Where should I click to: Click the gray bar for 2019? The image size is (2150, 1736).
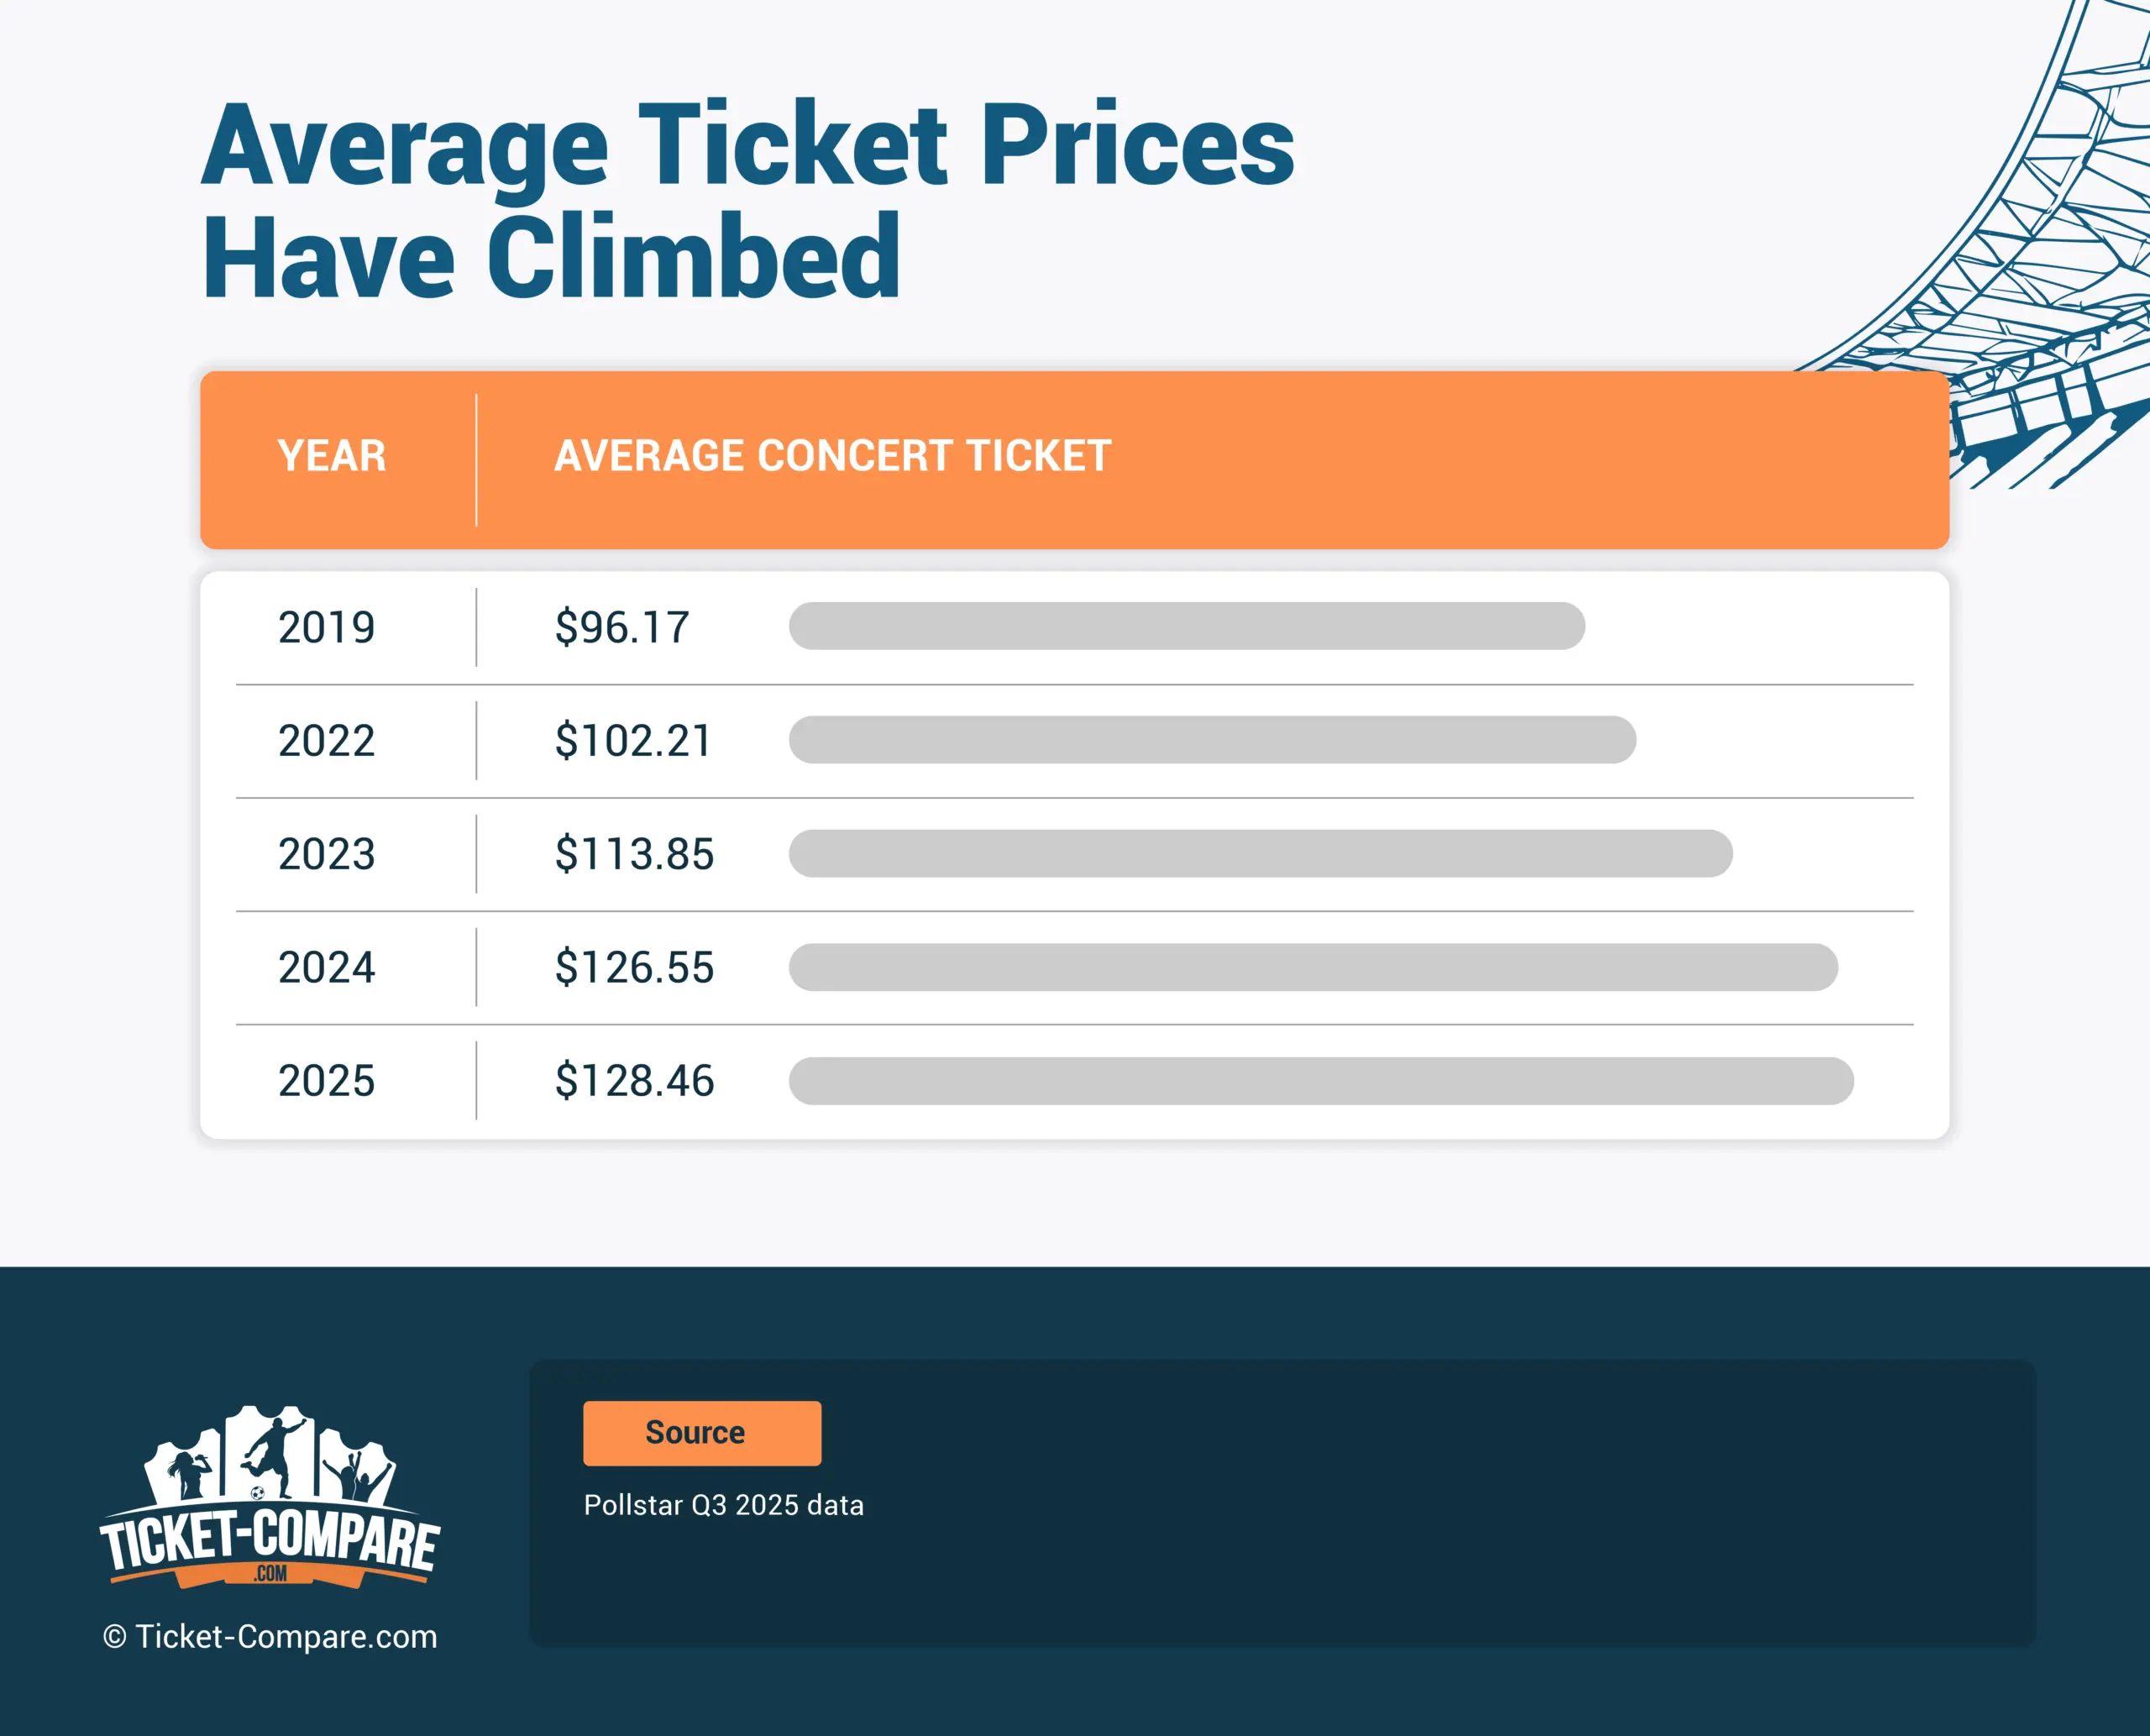[x=1186, y=626]
